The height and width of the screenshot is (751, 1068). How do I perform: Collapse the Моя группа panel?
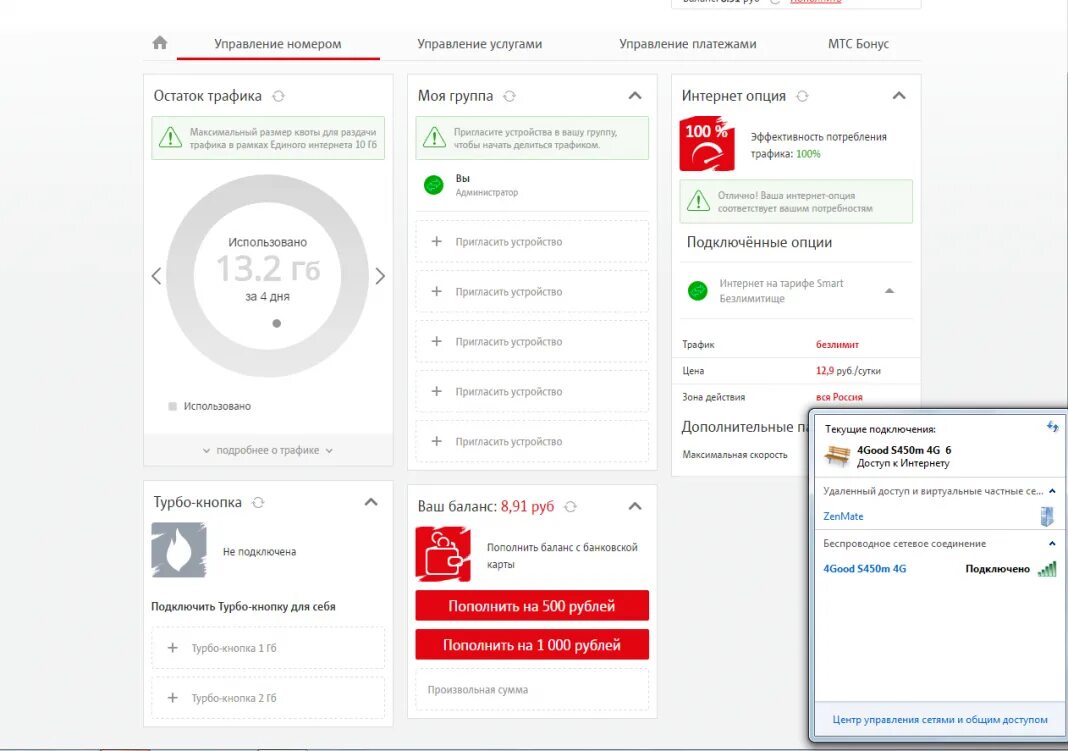(635, 96)
